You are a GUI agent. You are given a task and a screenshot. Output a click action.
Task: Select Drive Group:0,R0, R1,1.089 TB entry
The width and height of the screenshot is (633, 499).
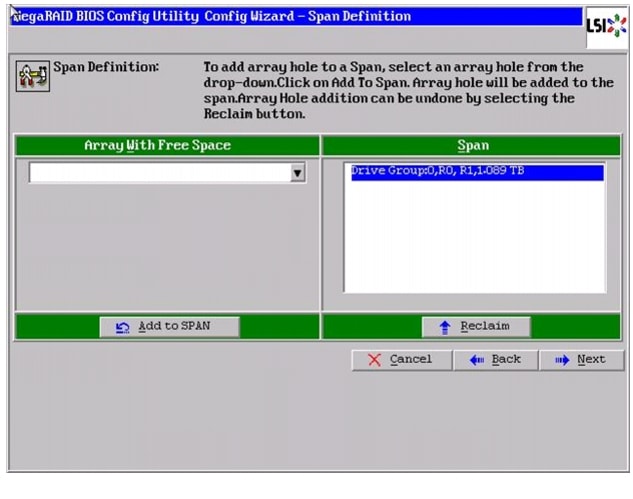click(x=477, y=172)
